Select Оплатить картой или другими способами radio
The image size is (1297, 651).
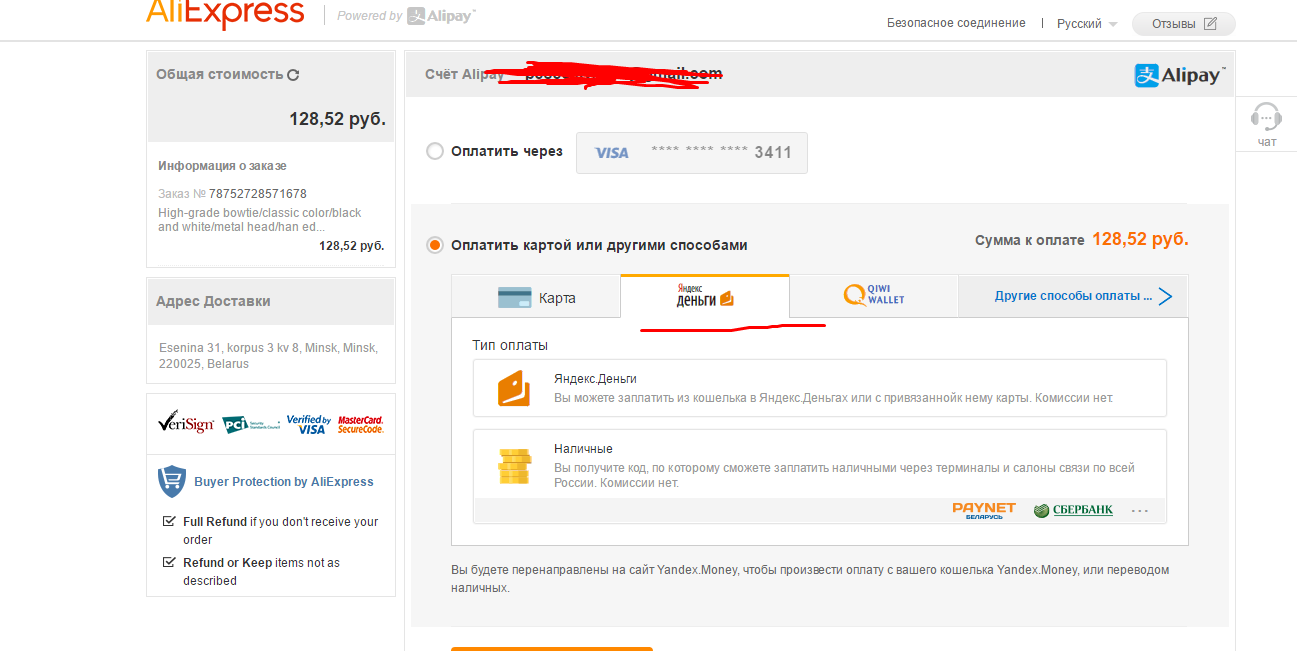click(435, 245)
